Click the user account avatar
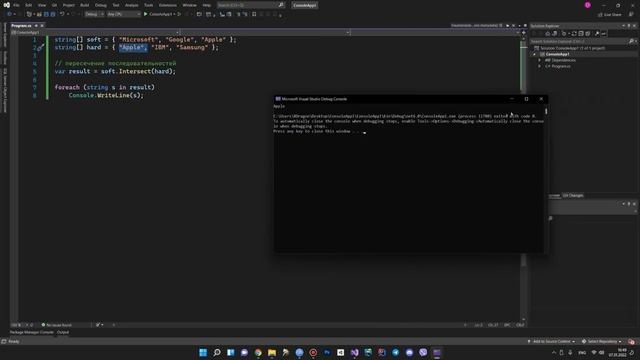This screenshot has height=360, width=640. click(588, 5)
